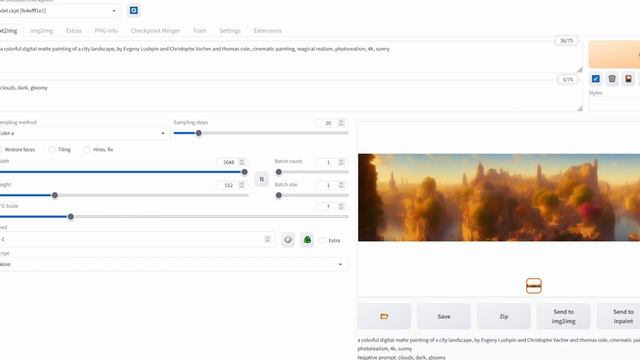
Task: Switch to img2img tab
Action: coord(41,31)
